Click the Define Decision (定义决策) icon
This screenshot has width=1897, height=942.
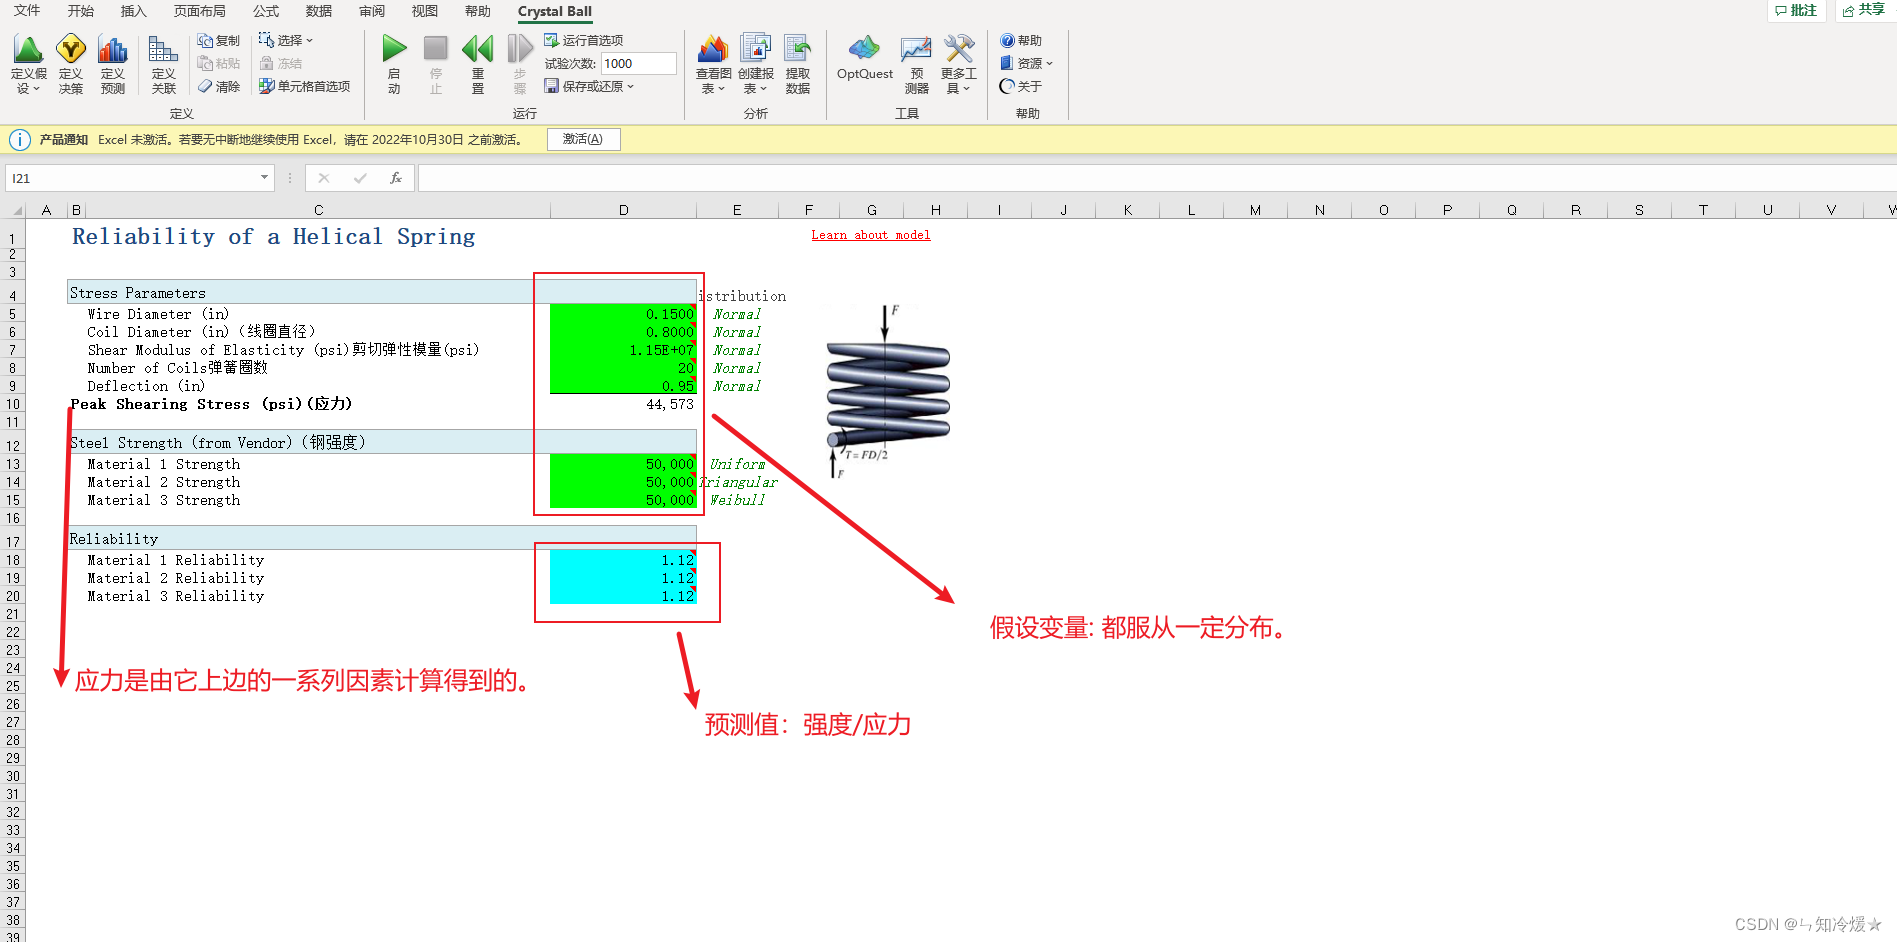coord(71,50)
